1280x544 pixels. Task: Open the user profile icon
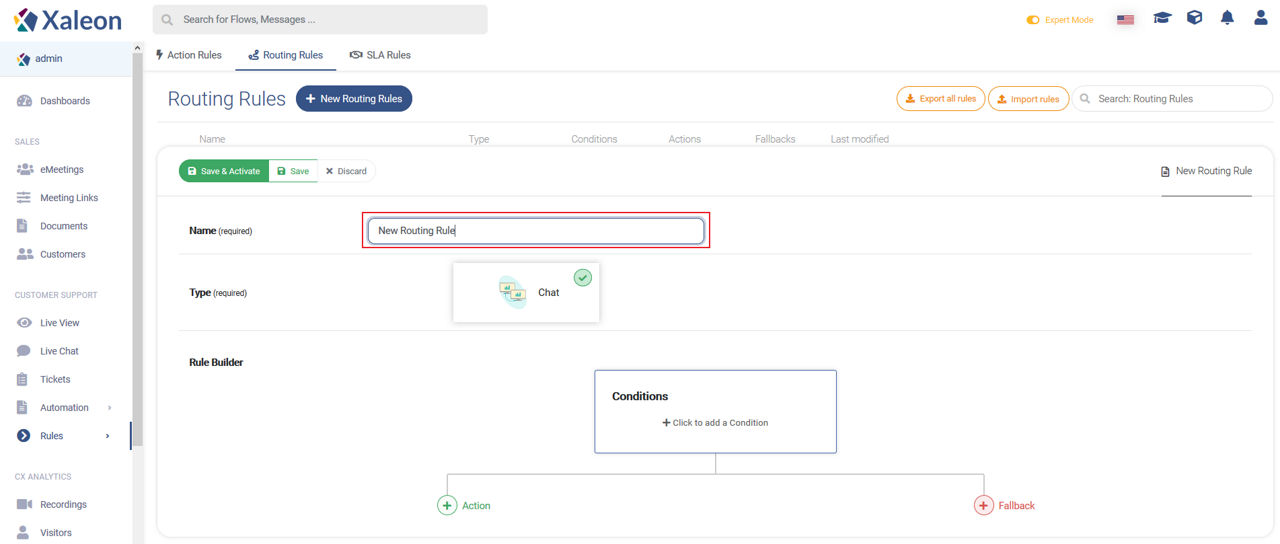tap(1260, 18)
